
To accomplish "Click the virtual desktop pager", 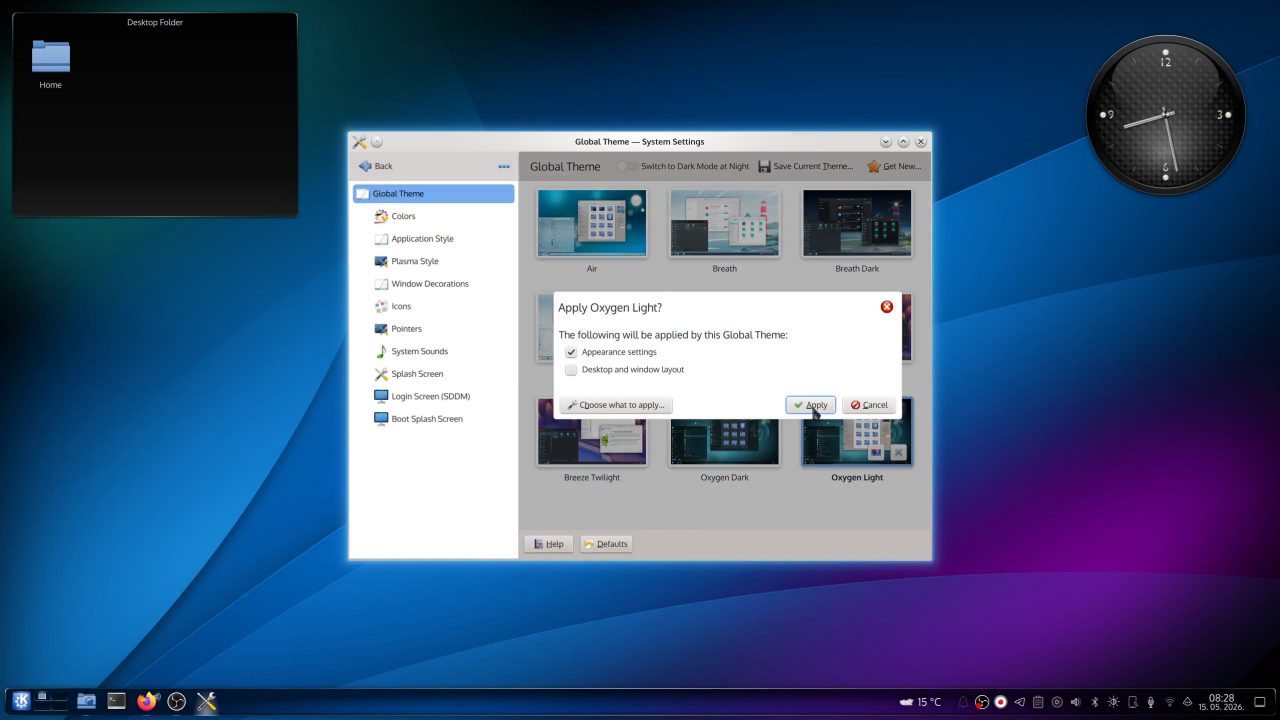I will pos(52,701).
